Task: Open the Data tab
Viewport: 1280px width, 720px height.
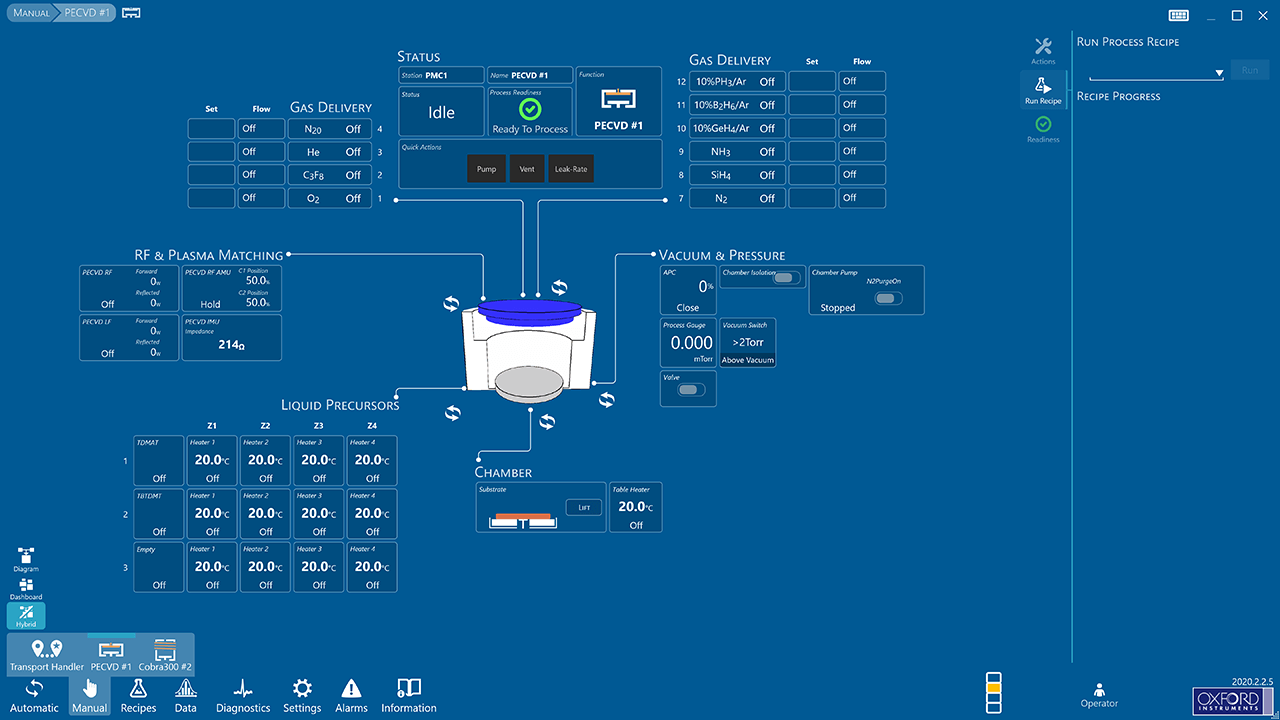Action: 185,695
